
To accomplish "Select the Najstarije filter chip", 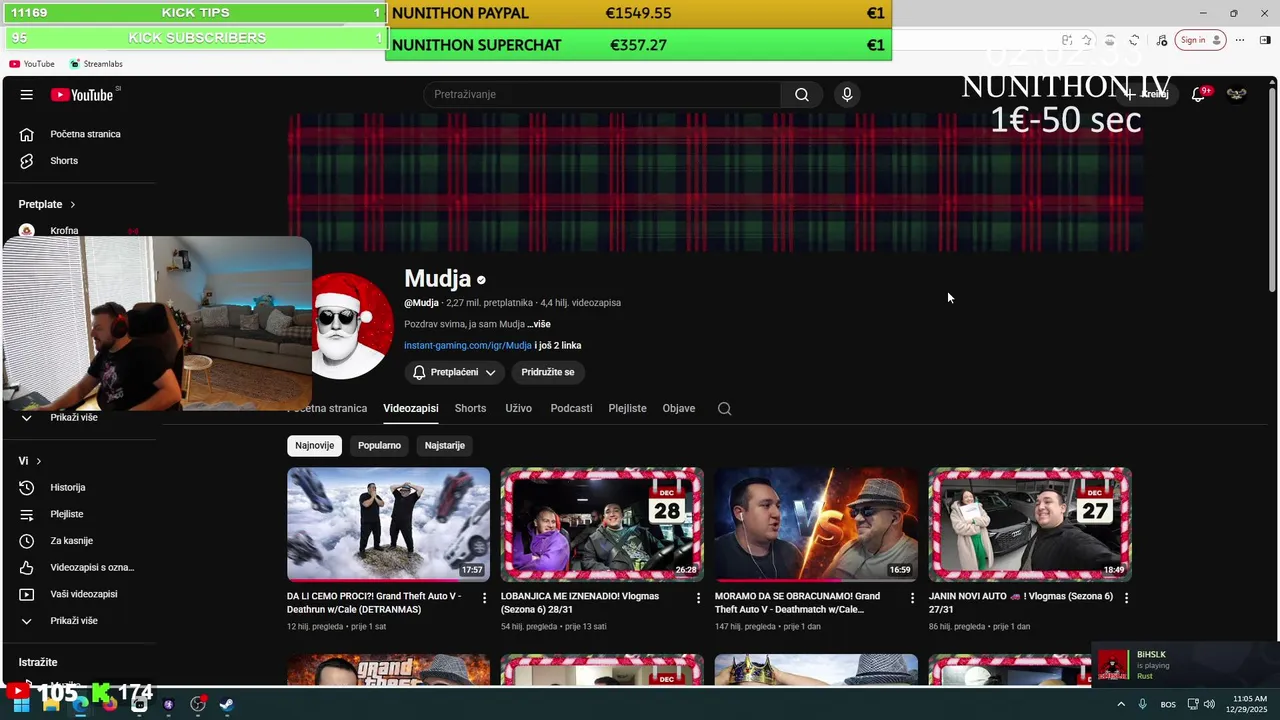I will (444, 445).
